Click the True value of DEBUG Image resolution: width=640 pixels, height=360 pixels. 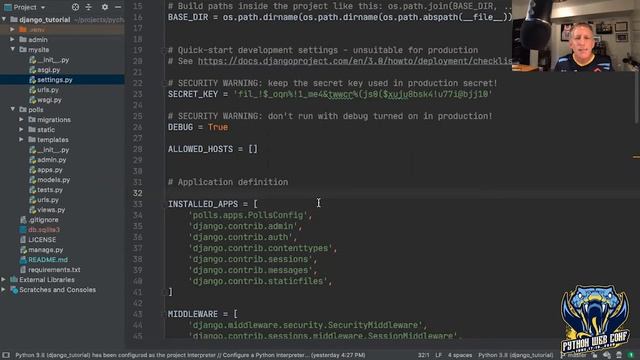(x=218, y=127)
